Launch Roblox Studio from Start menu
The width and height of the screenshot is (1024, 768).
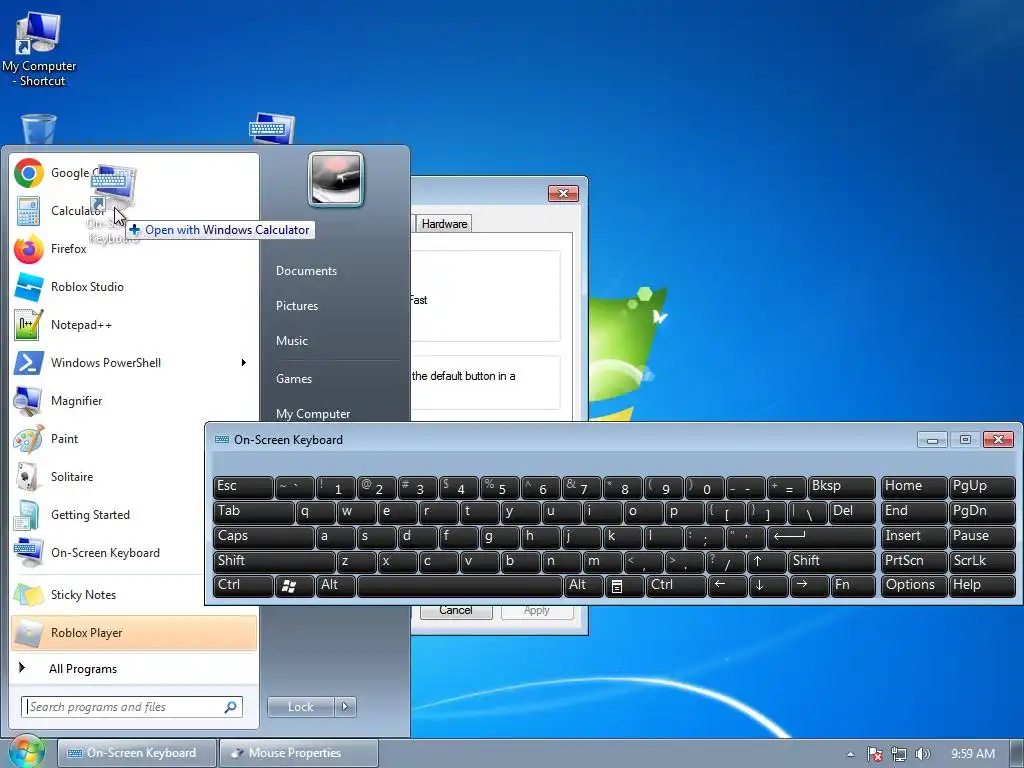134,287
